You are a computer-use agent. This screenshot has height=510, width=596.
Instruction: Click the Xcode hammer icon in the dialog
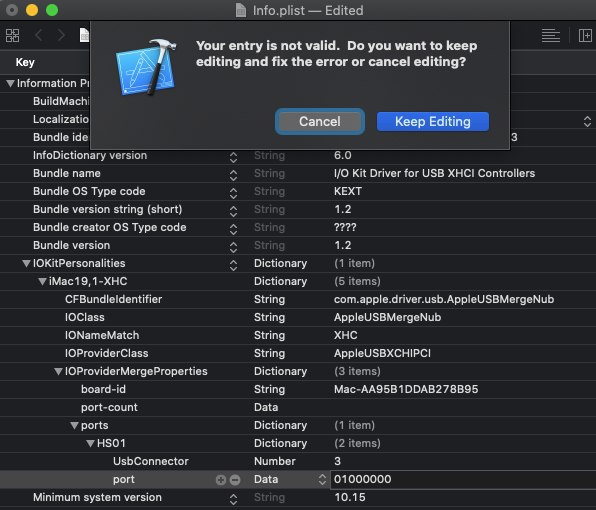146,67
